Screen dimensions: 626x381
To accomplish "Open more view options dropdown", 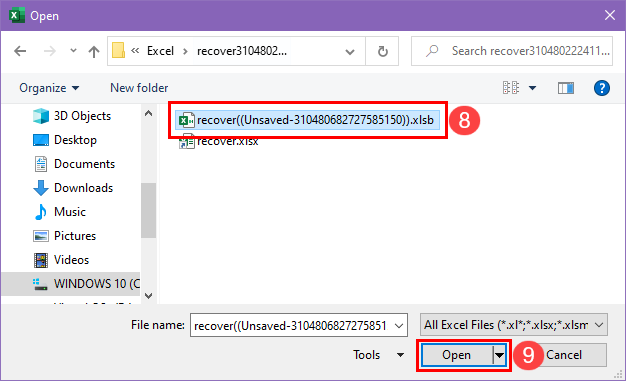I will click(x=532, y=88).
